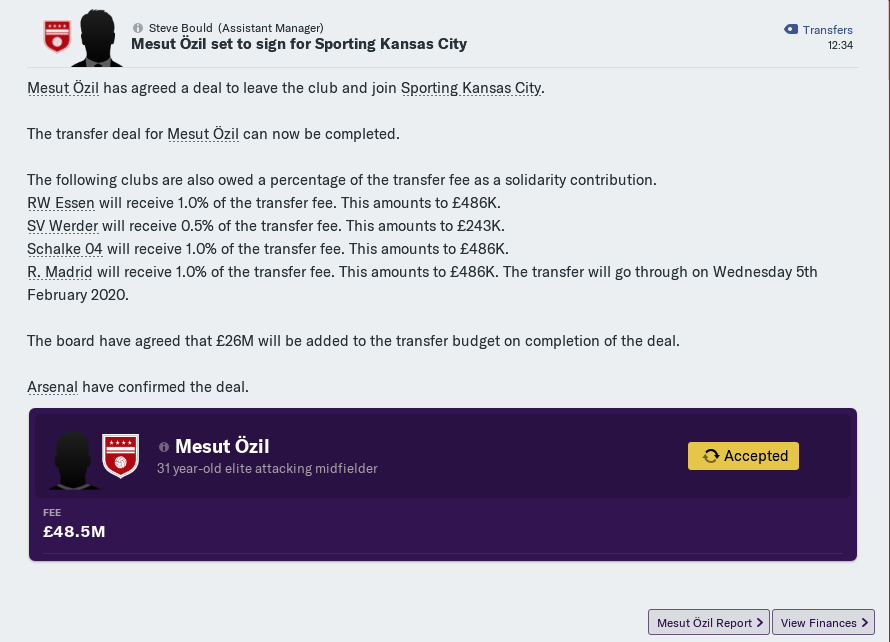Image resolution: width=890 pixels, height=642 pixels.
Task: Click the yellow Accepted status button
Action: (x=743, y=456)
